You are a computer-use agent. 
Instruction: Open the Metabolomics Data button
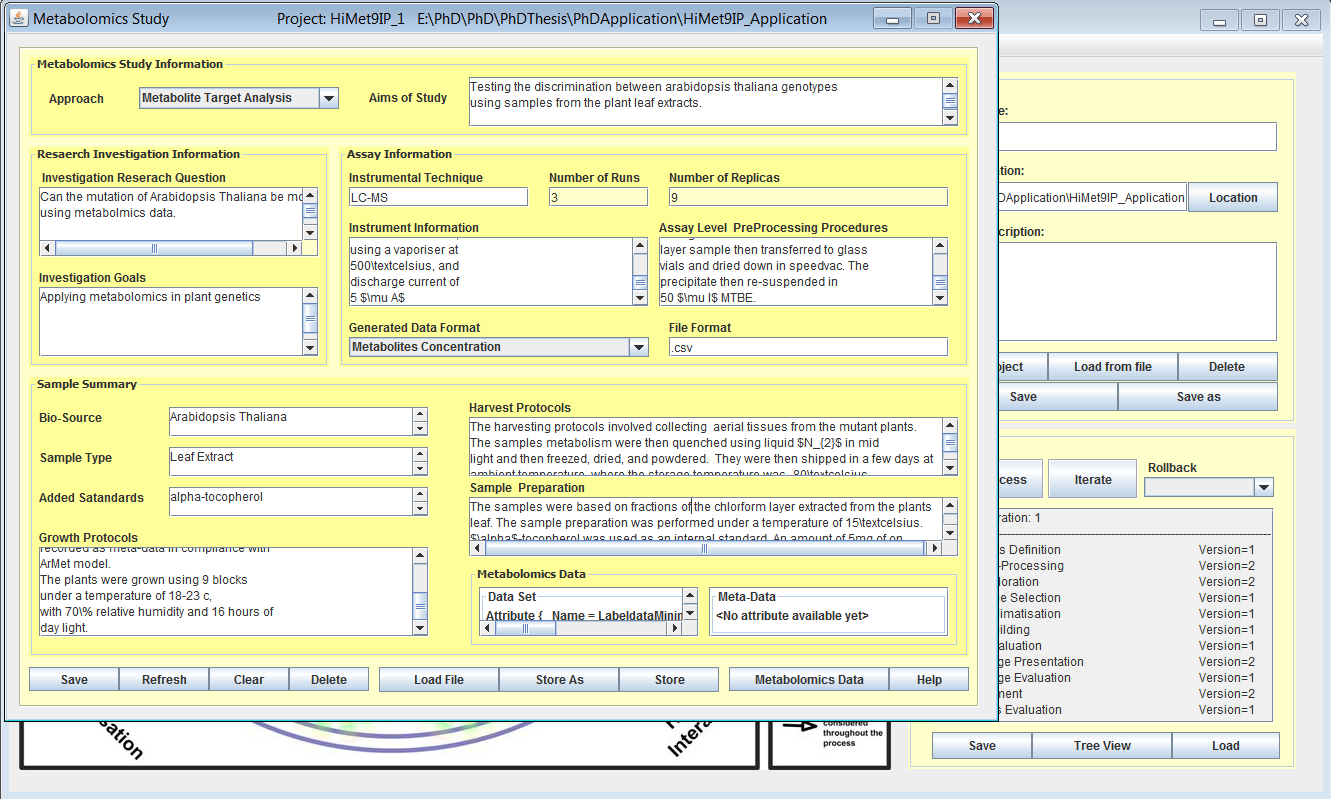(808, 680)
